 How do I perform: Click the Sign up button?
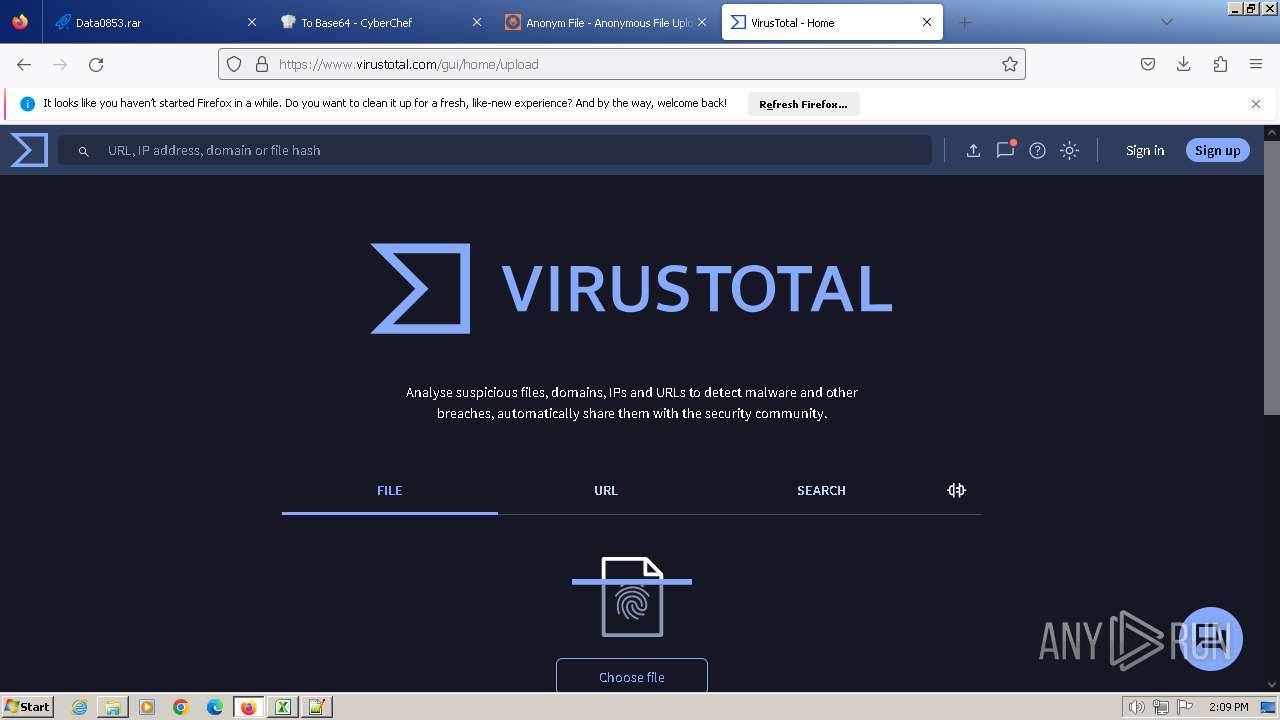click(1217, 150)
